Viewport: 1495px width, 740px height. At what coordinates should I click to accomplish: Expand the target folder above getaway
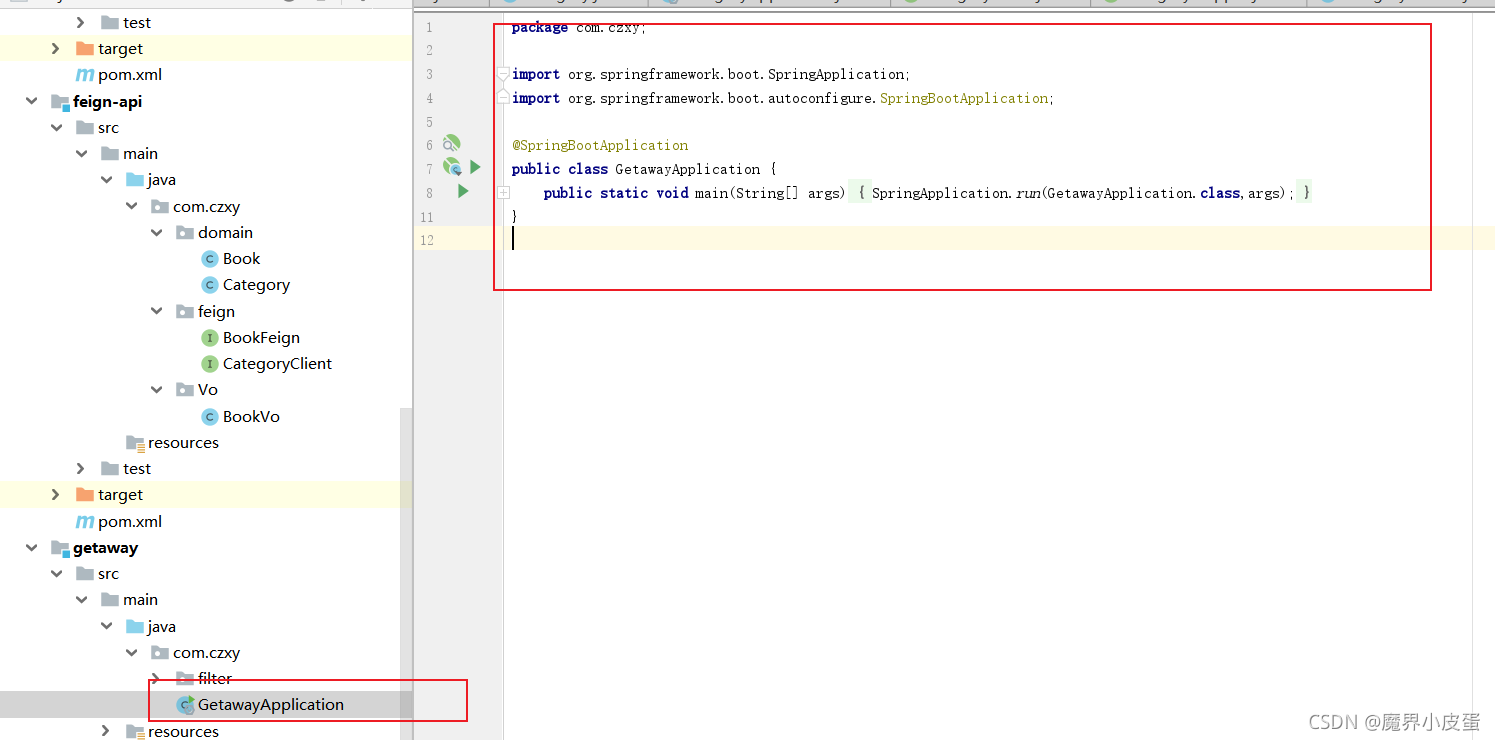(x=56, y=495)
